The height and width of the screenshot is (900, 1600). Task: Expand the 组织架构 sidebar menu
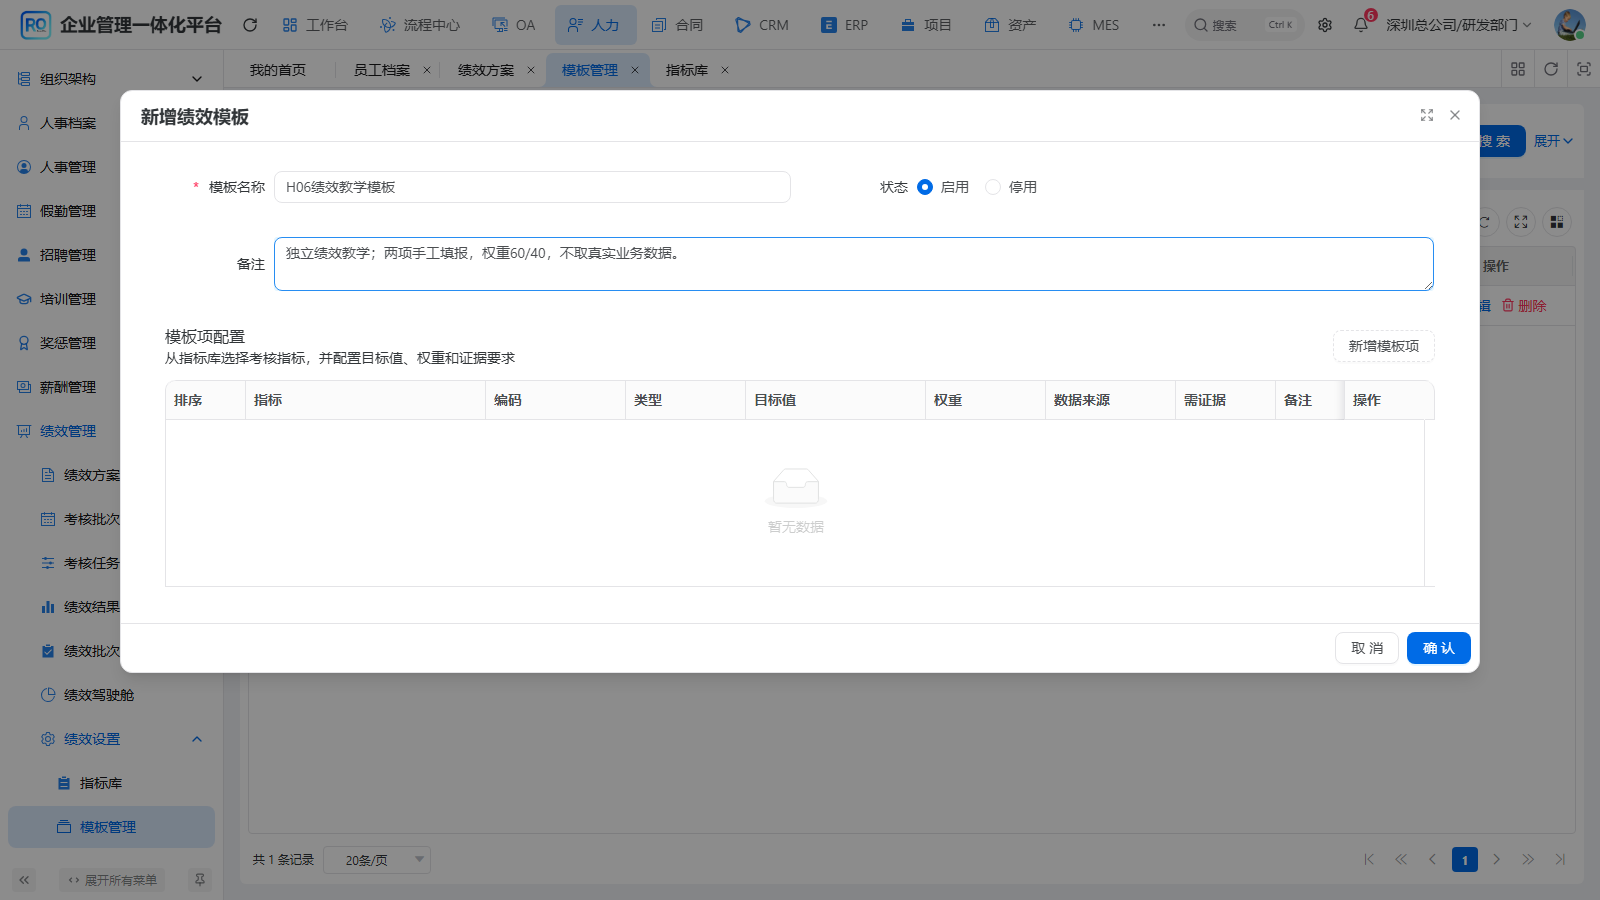click(111, 79)
